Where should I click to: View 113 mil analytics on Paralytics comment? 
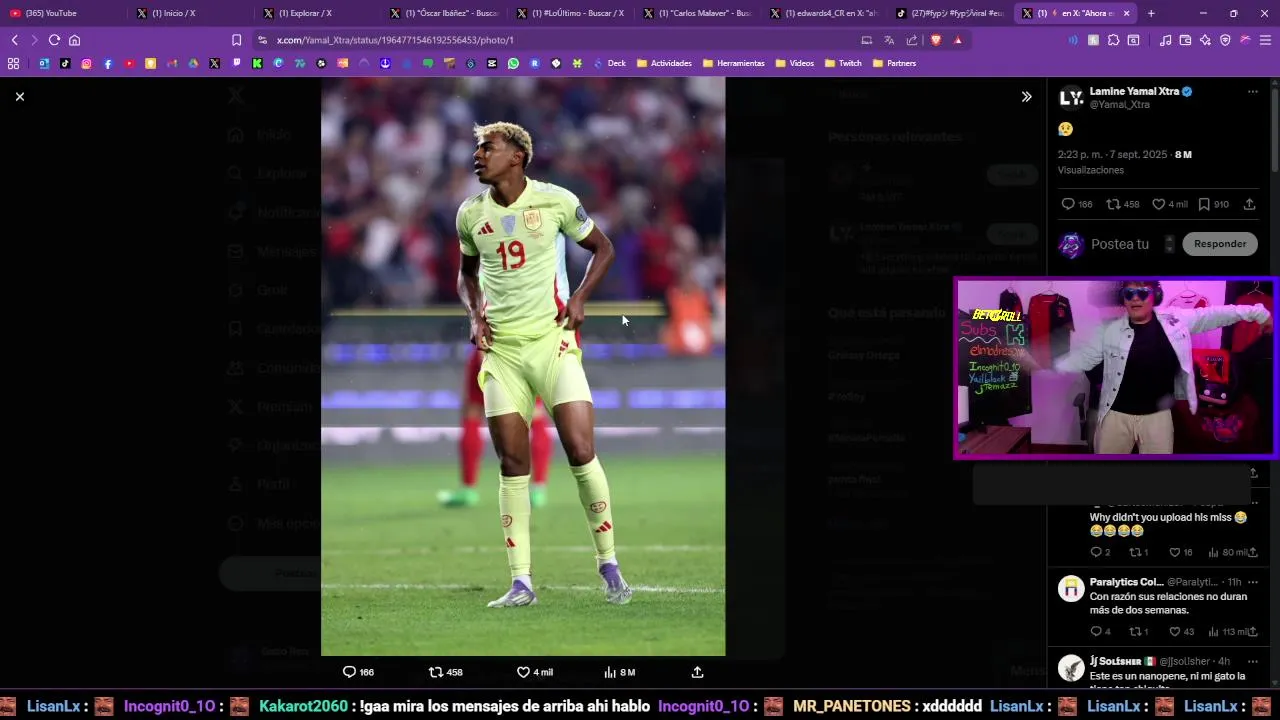(x=1228, y=632)
